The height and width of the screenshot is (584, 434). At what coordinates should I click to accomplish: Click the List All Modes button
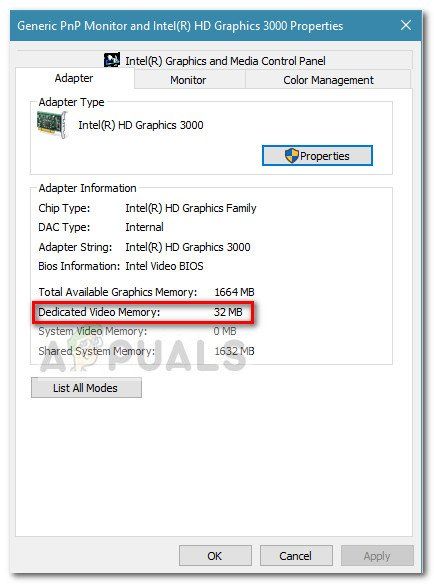point(86,388)
